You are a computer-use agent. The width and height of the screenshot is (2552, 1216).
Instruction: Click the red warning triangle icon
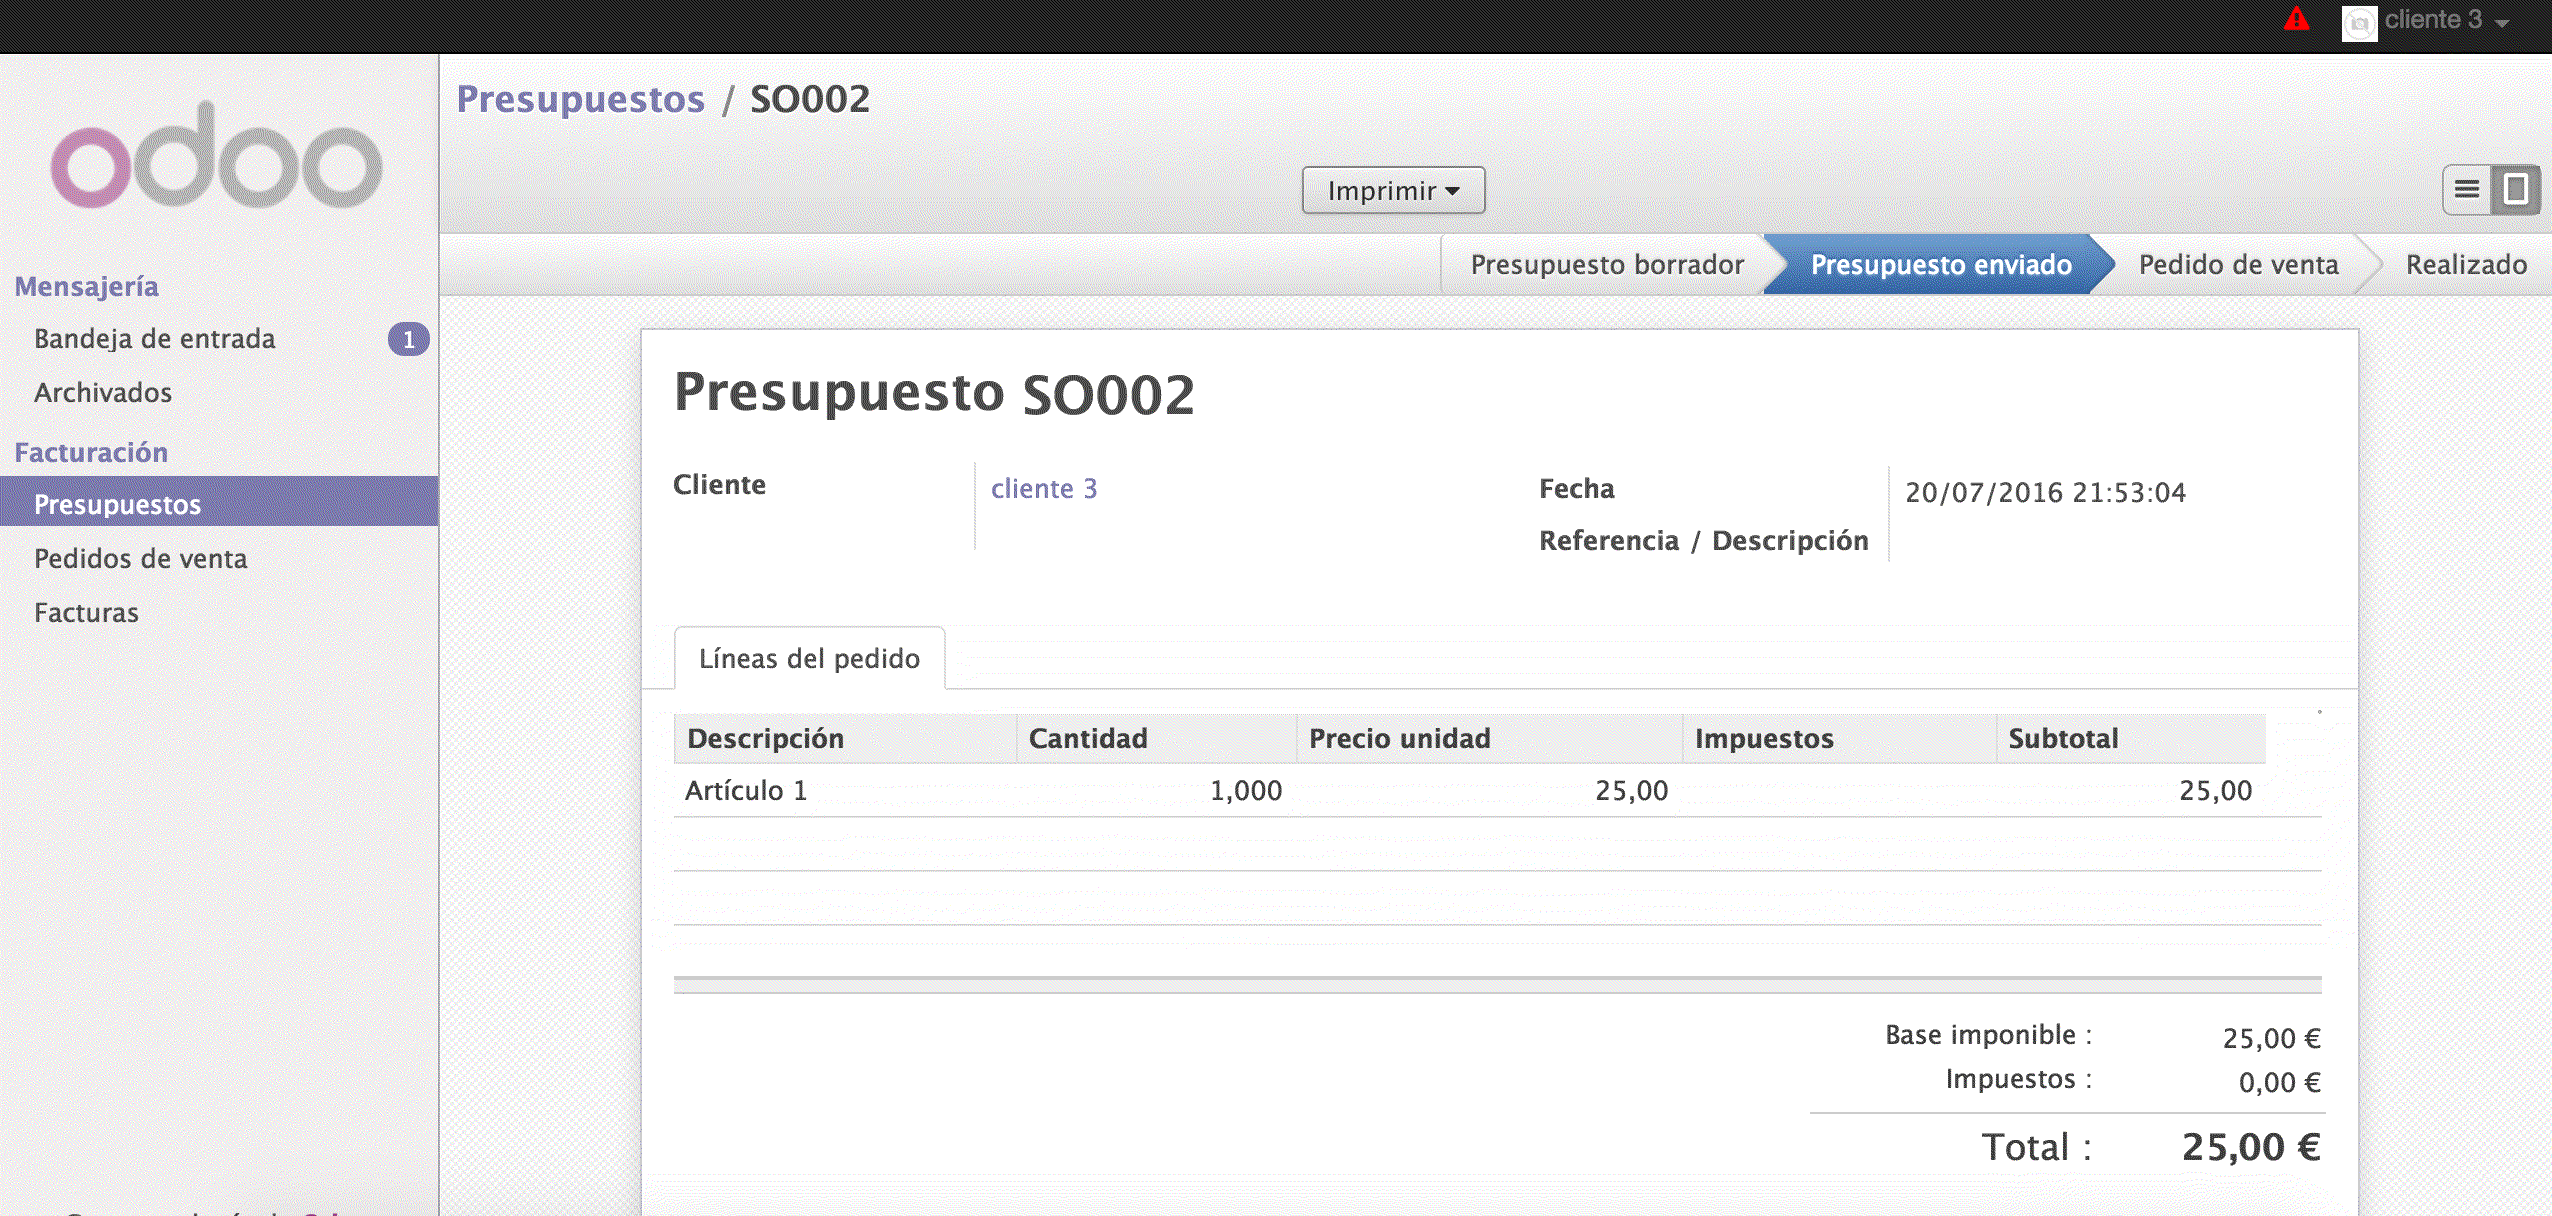pyautogui.click(x=2296, y=20)
